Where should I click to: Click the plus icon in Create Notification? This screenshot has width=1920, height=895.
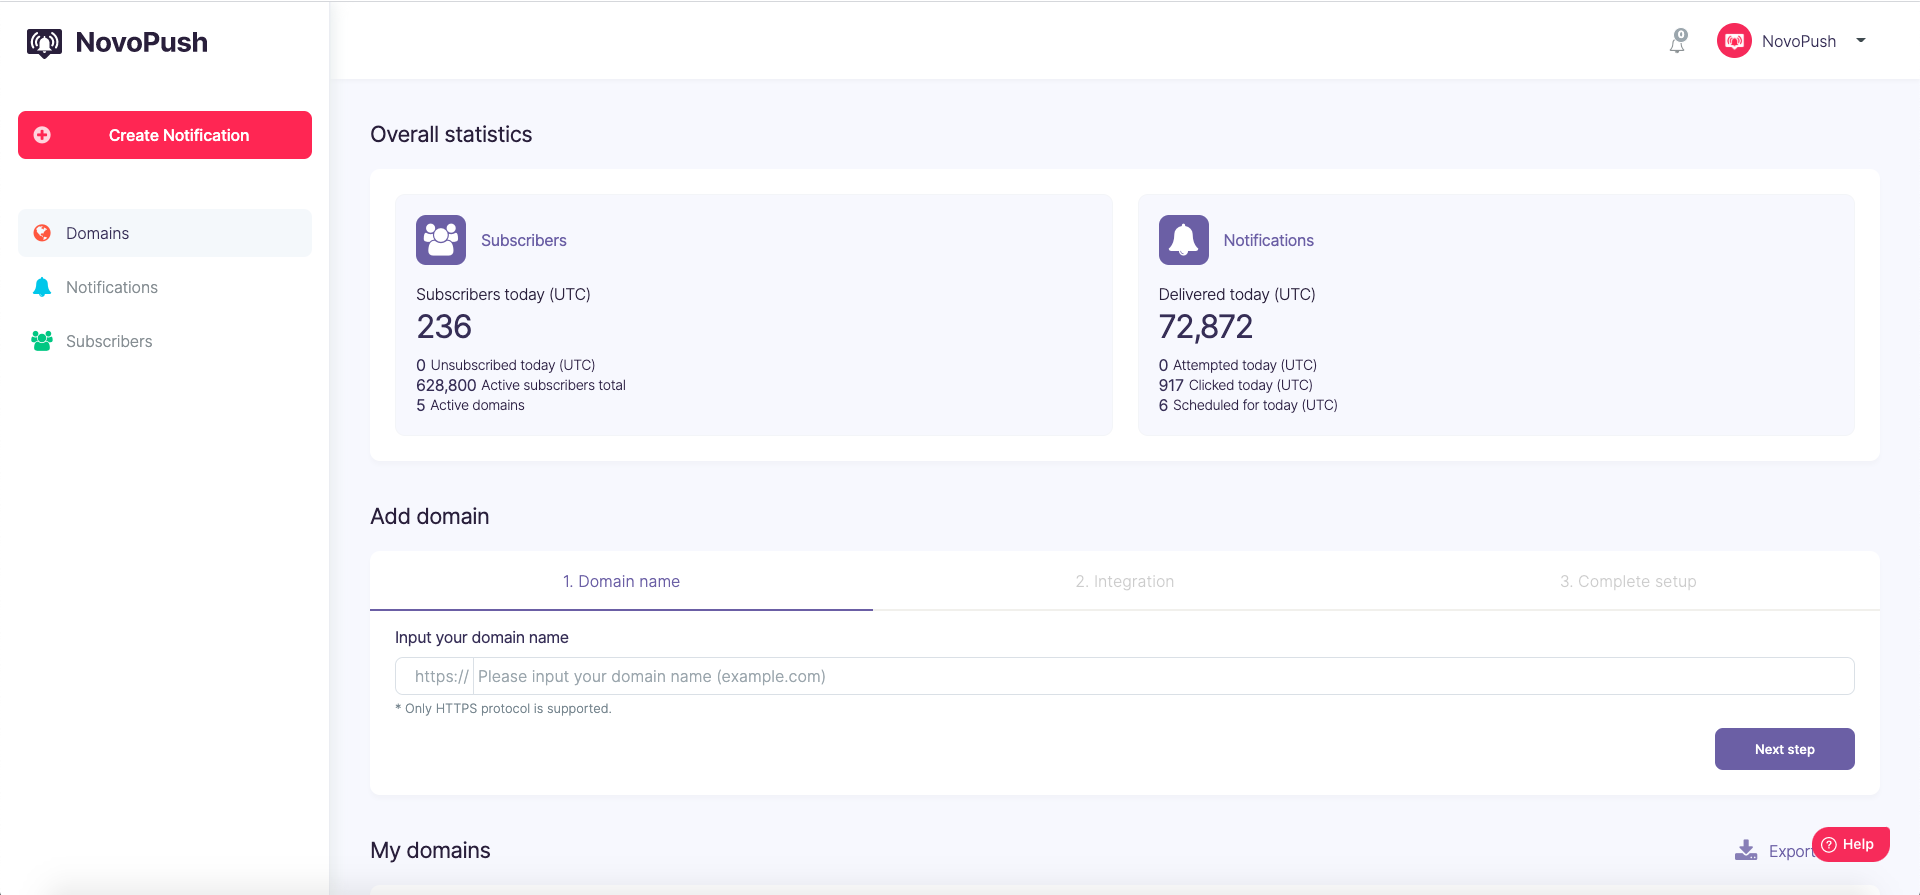click(x=42, y=135)
